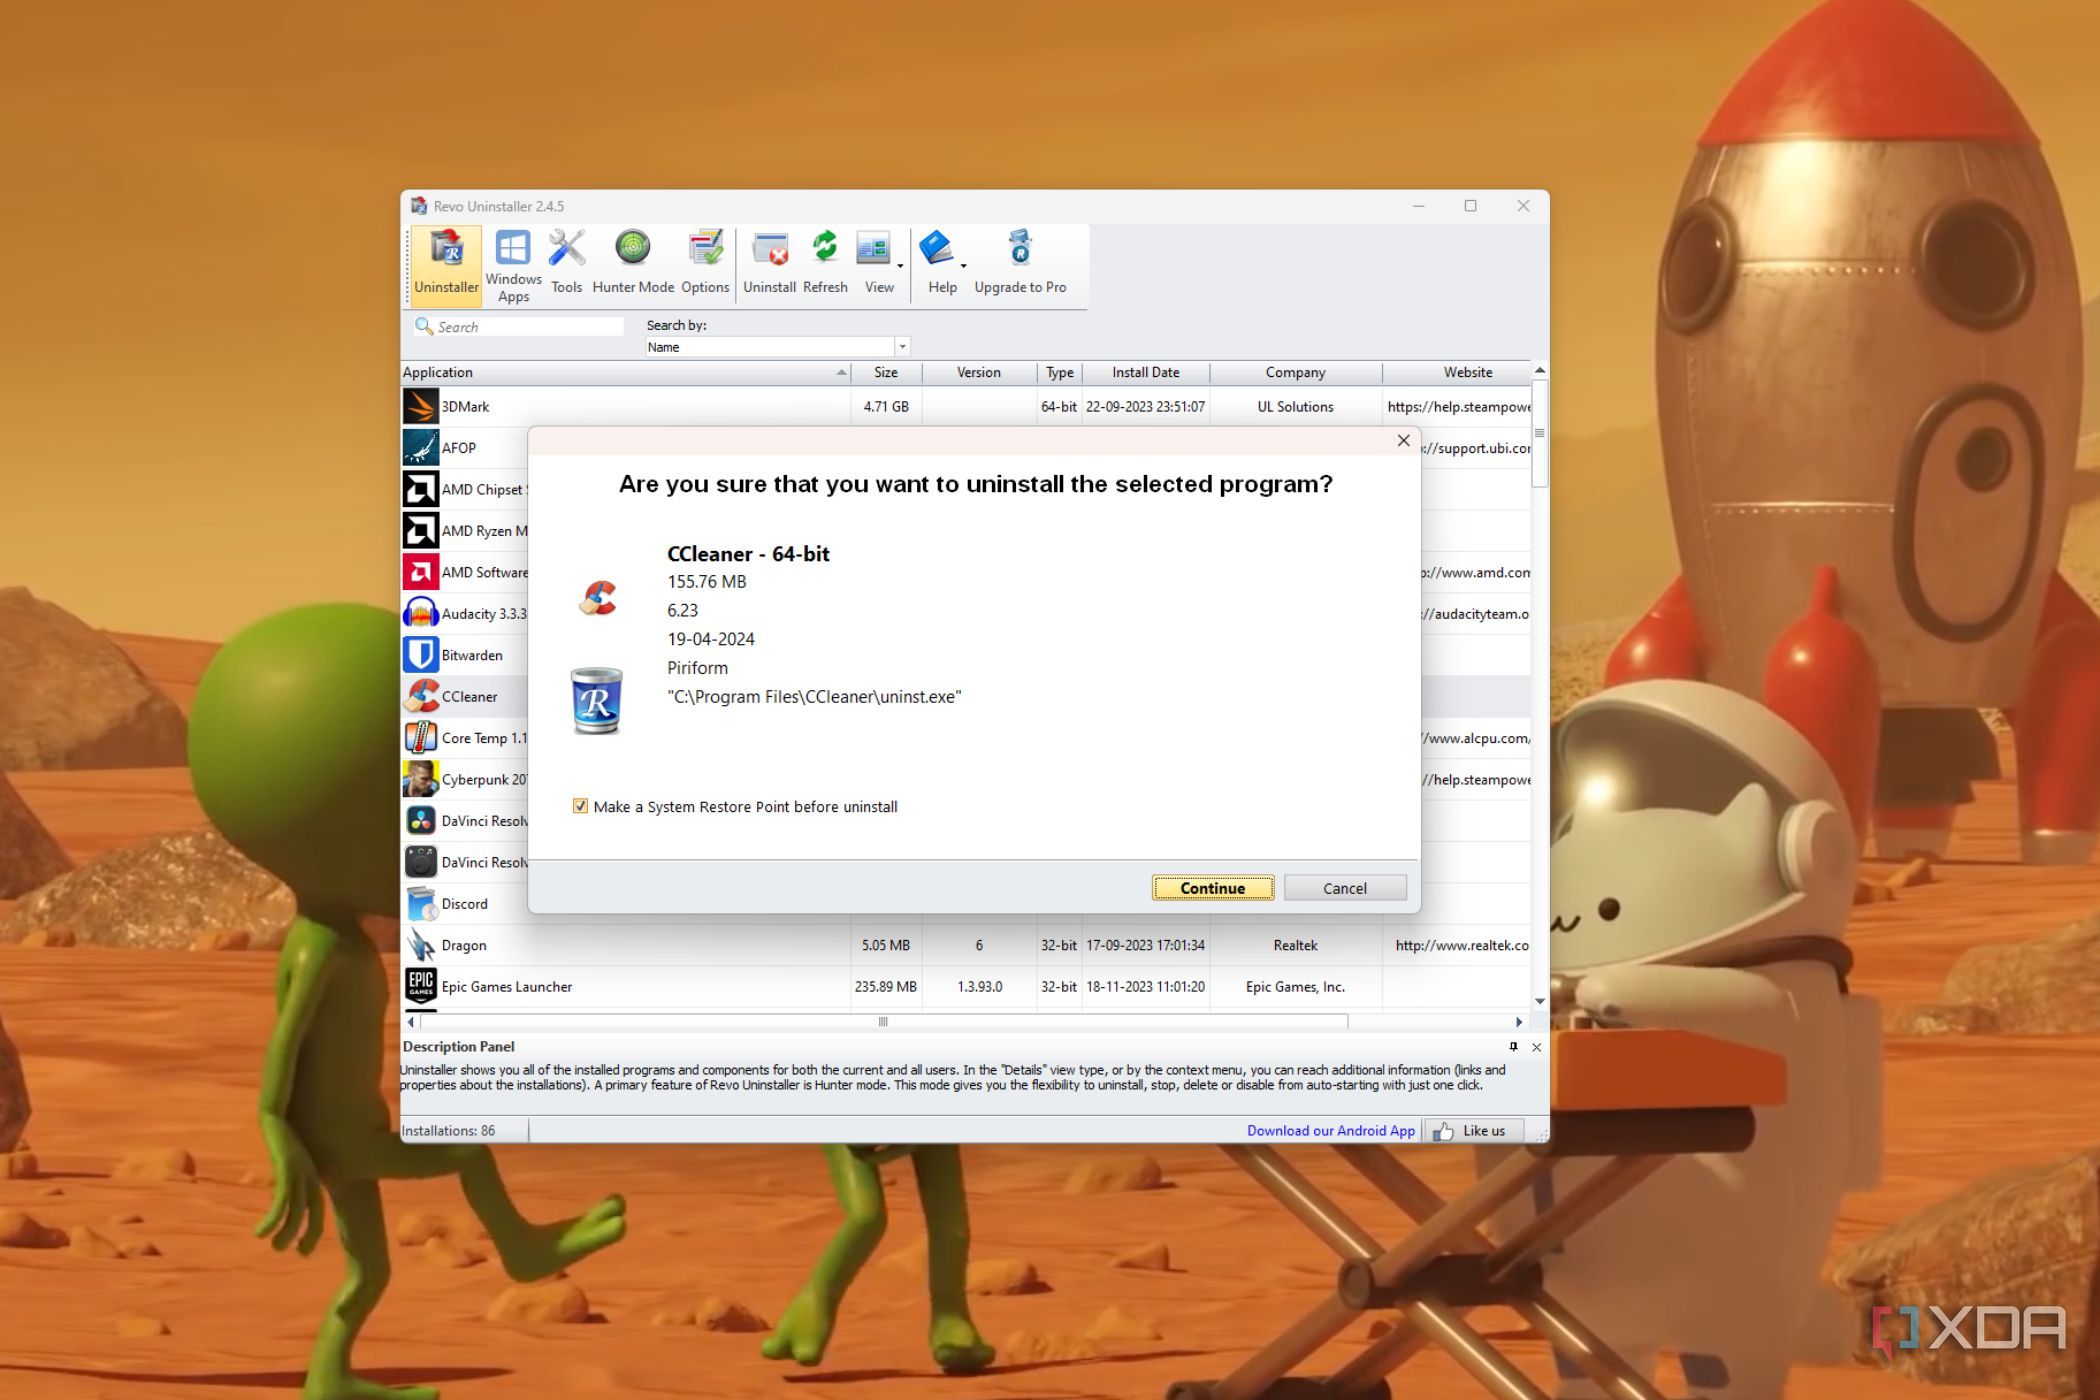
Task: Select the AMD Chipset row icon
Action: [421, 489]
